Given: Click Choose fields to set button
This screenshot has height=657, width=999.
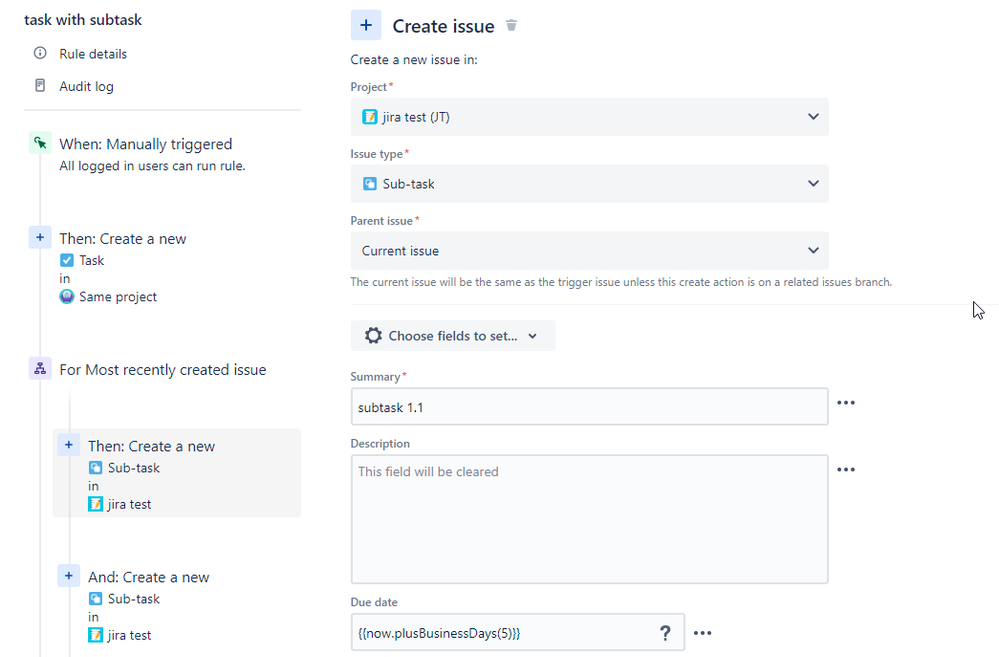Looking at the screenshot, I should [452, 336].
